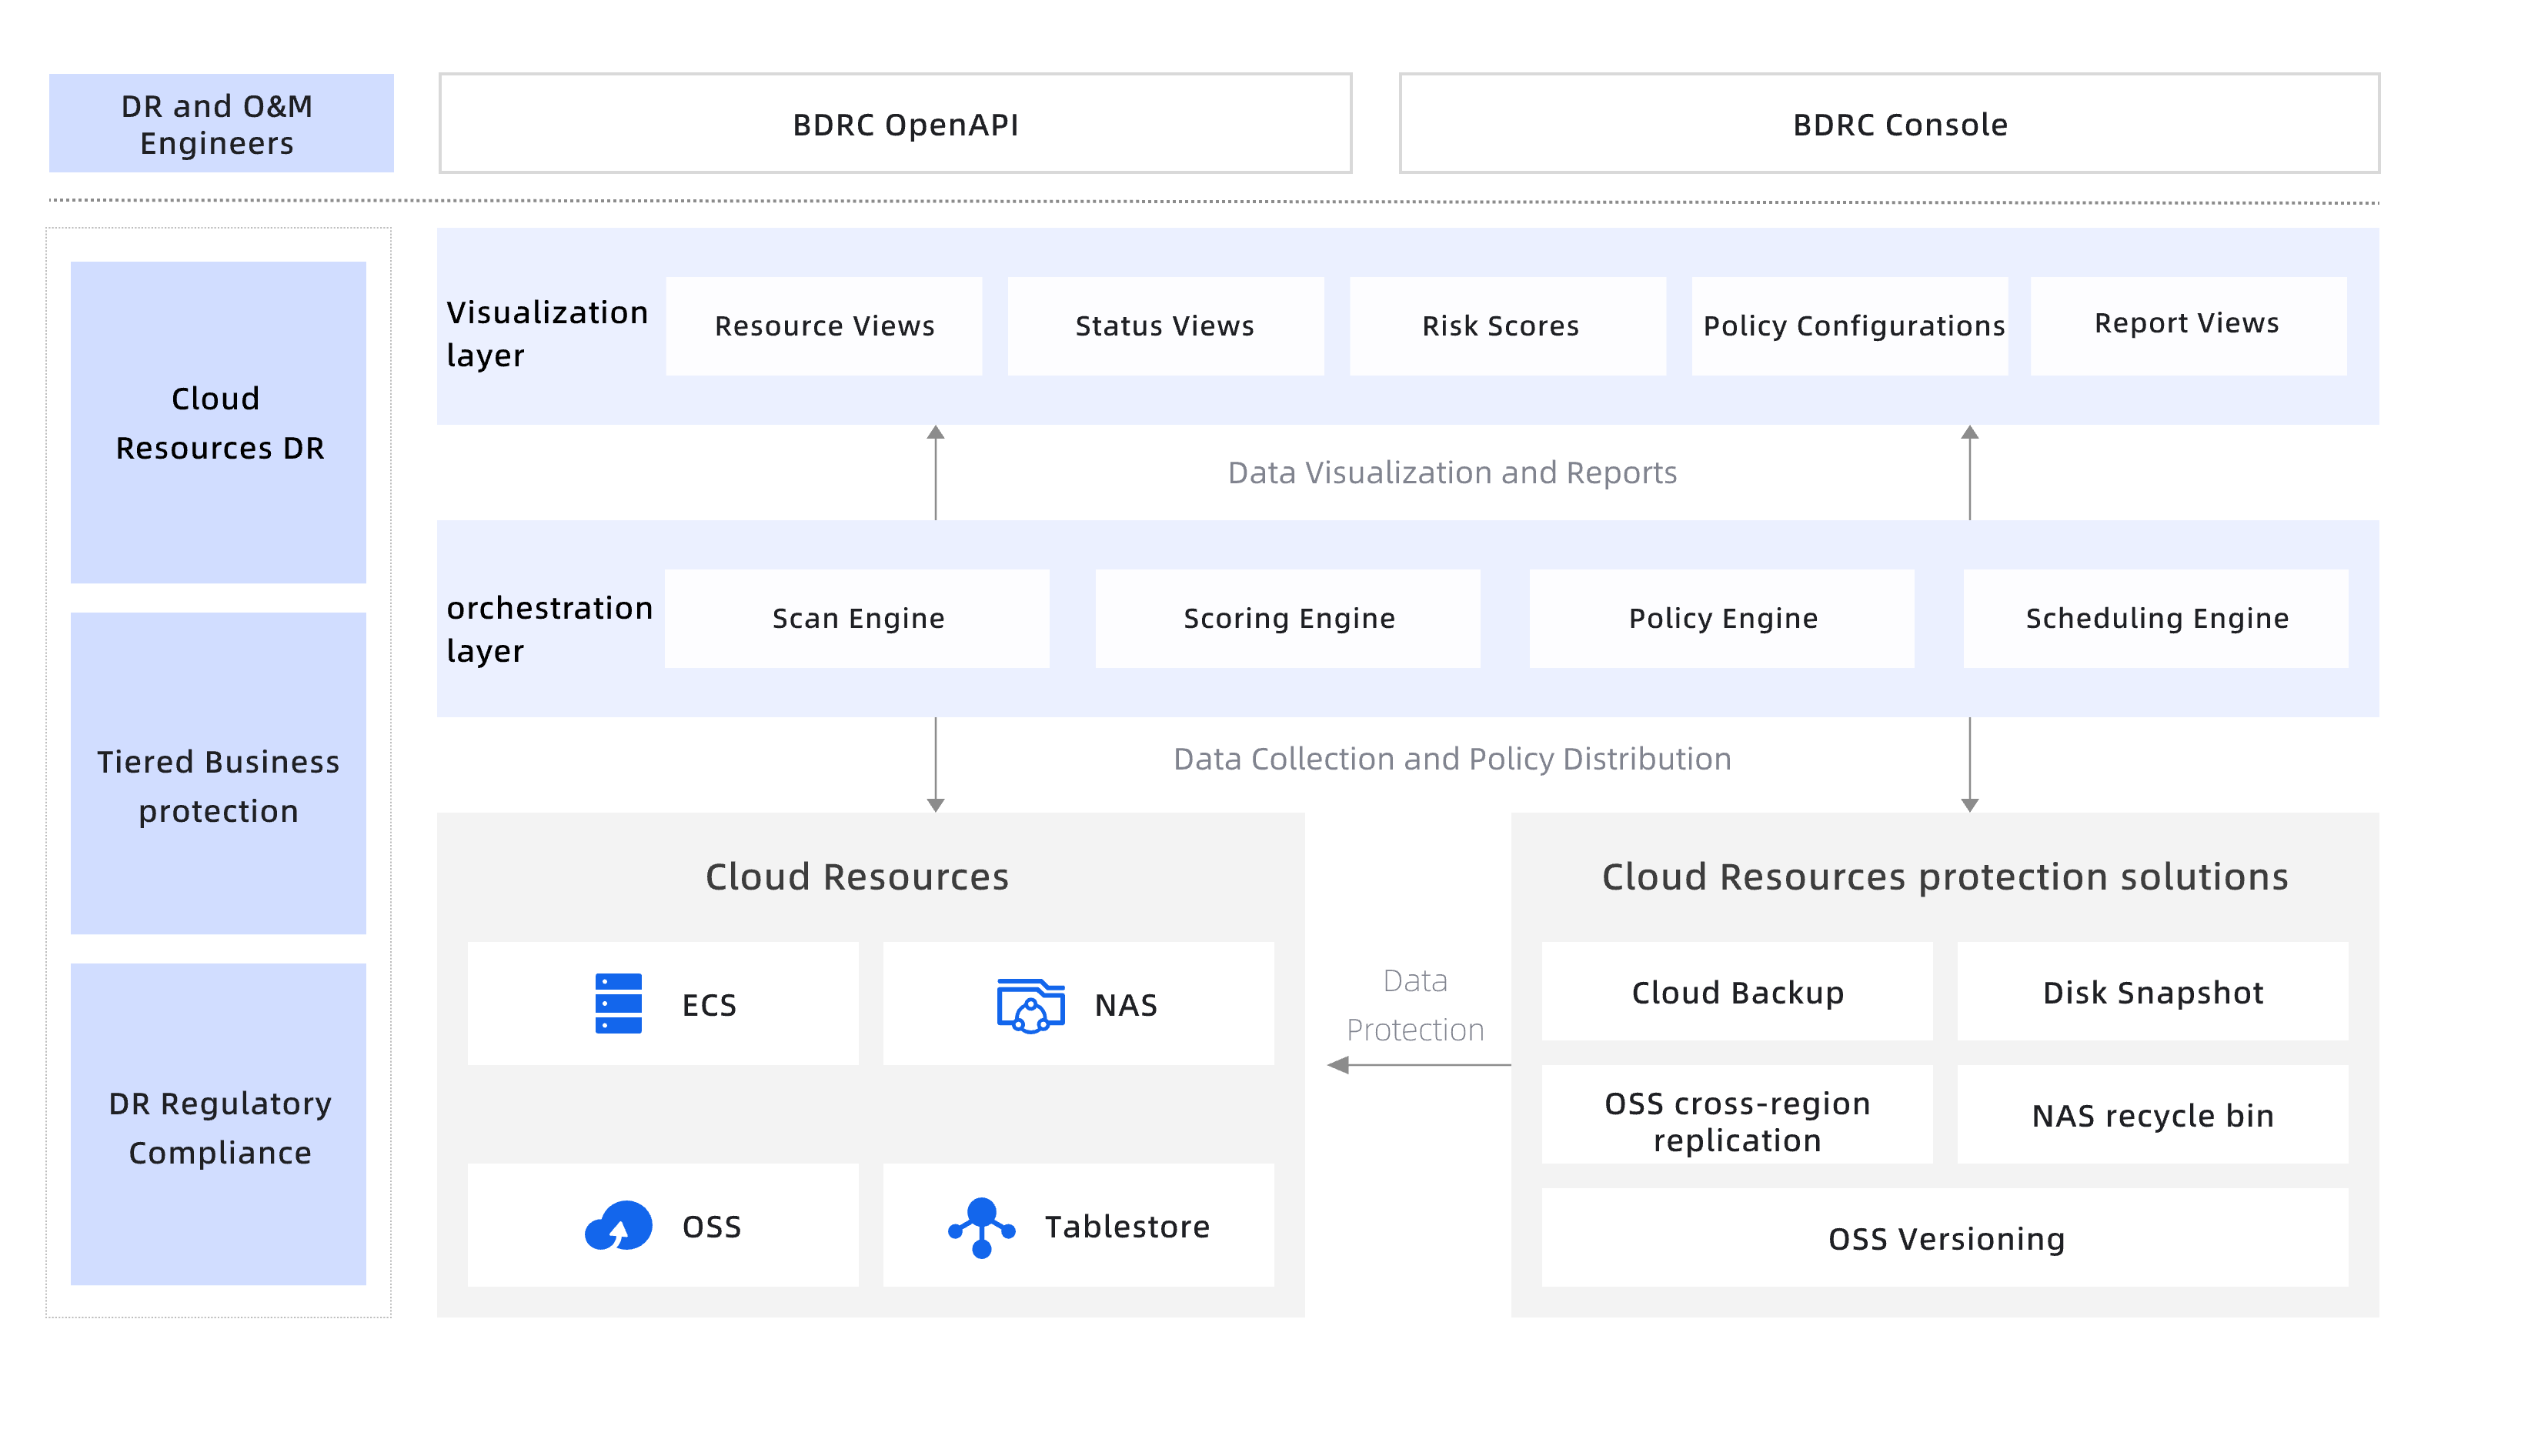
Task: Click the left upward arrow below Visualization layer
Action: (935, 472)
